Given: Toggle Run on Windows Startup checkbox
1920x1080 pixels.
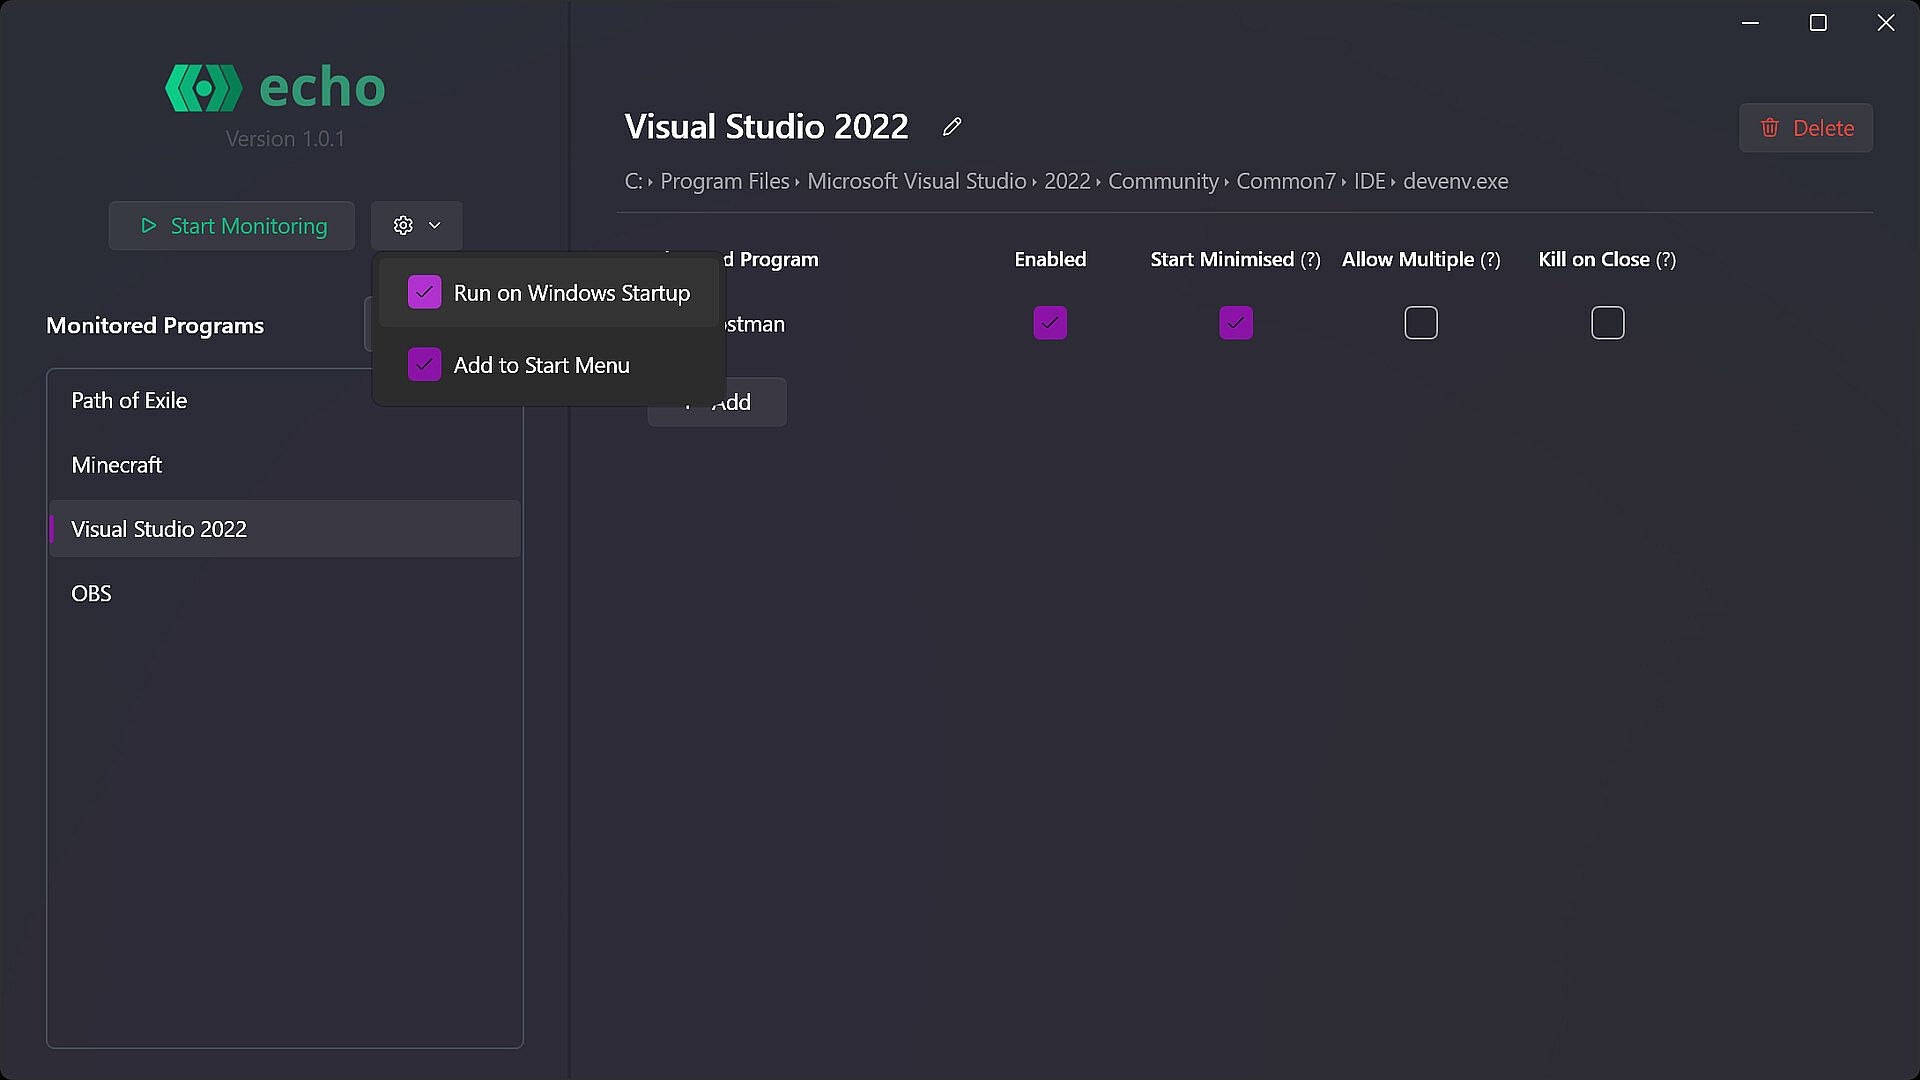Looking at the screenshot, I should (424, 293).
